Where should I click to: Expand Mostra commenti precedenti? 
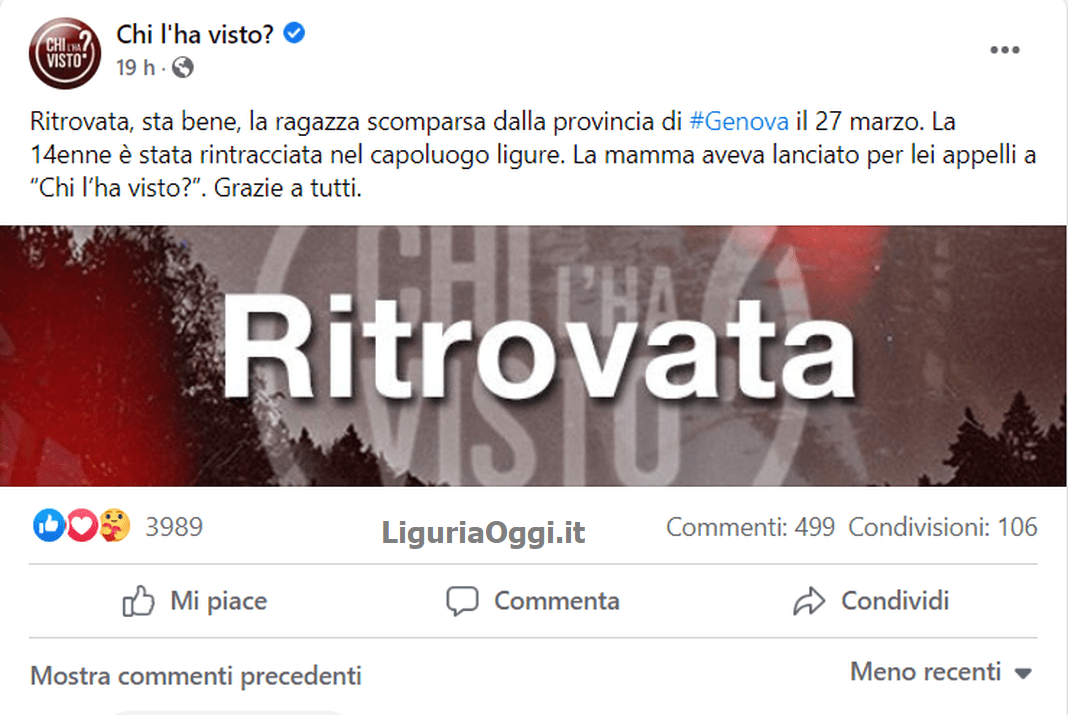tap(196, 676)
